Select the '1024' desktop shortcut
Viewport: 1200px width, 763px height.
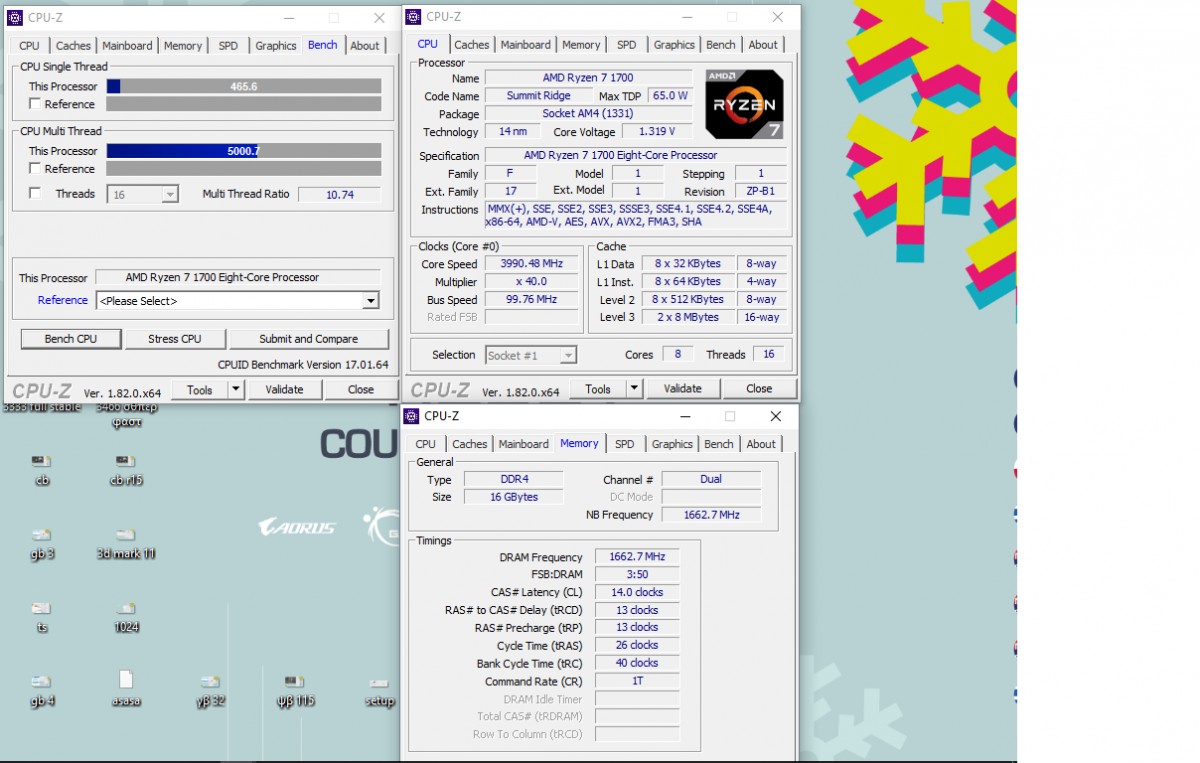(x=126, y=617)
